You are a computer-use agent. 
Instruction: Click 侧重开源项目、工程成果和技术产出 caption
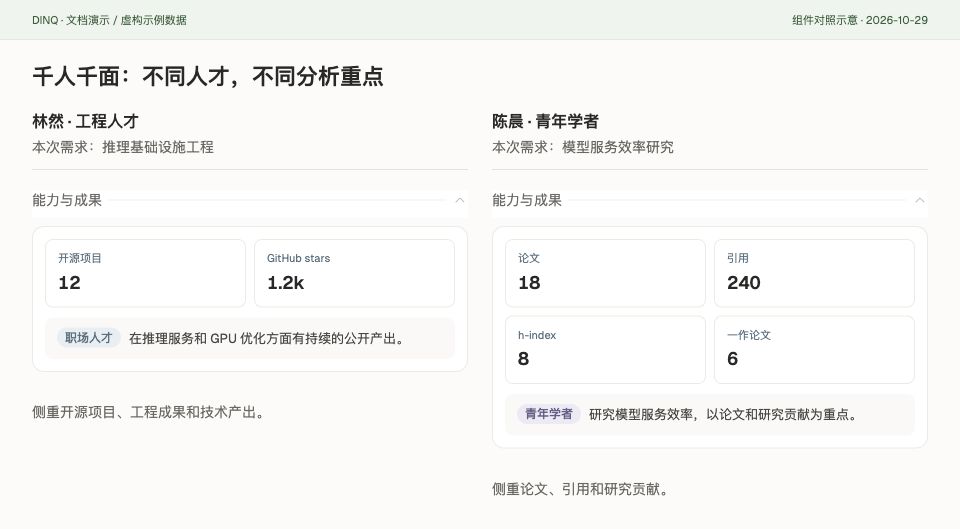point(148,412)
